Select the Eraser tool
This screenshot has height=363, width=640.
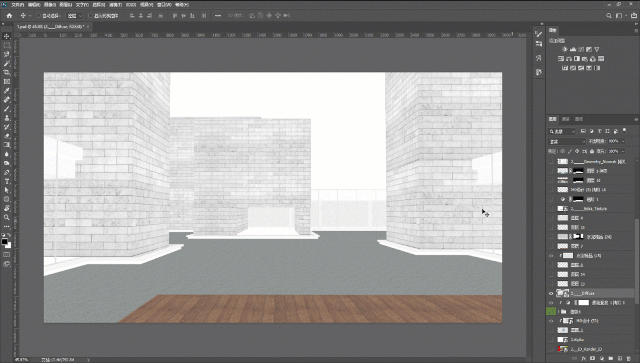7,136
